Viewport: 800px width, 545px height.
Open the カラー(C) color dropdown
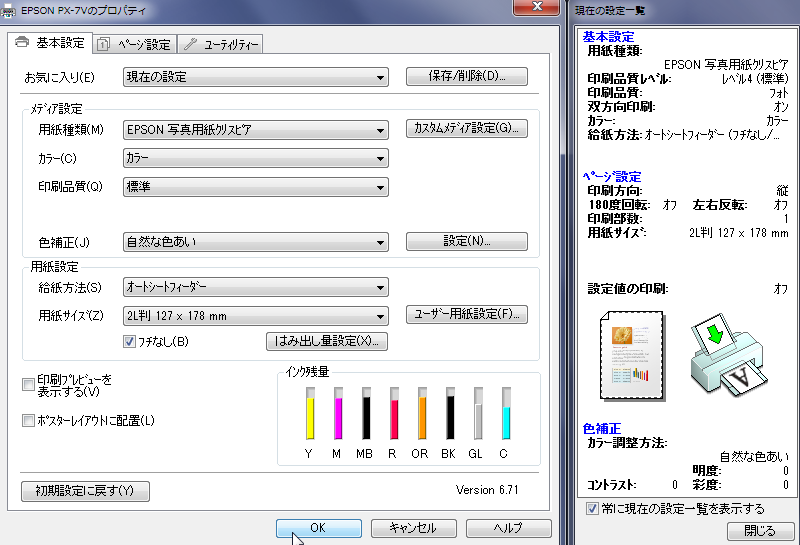point(256,158)
